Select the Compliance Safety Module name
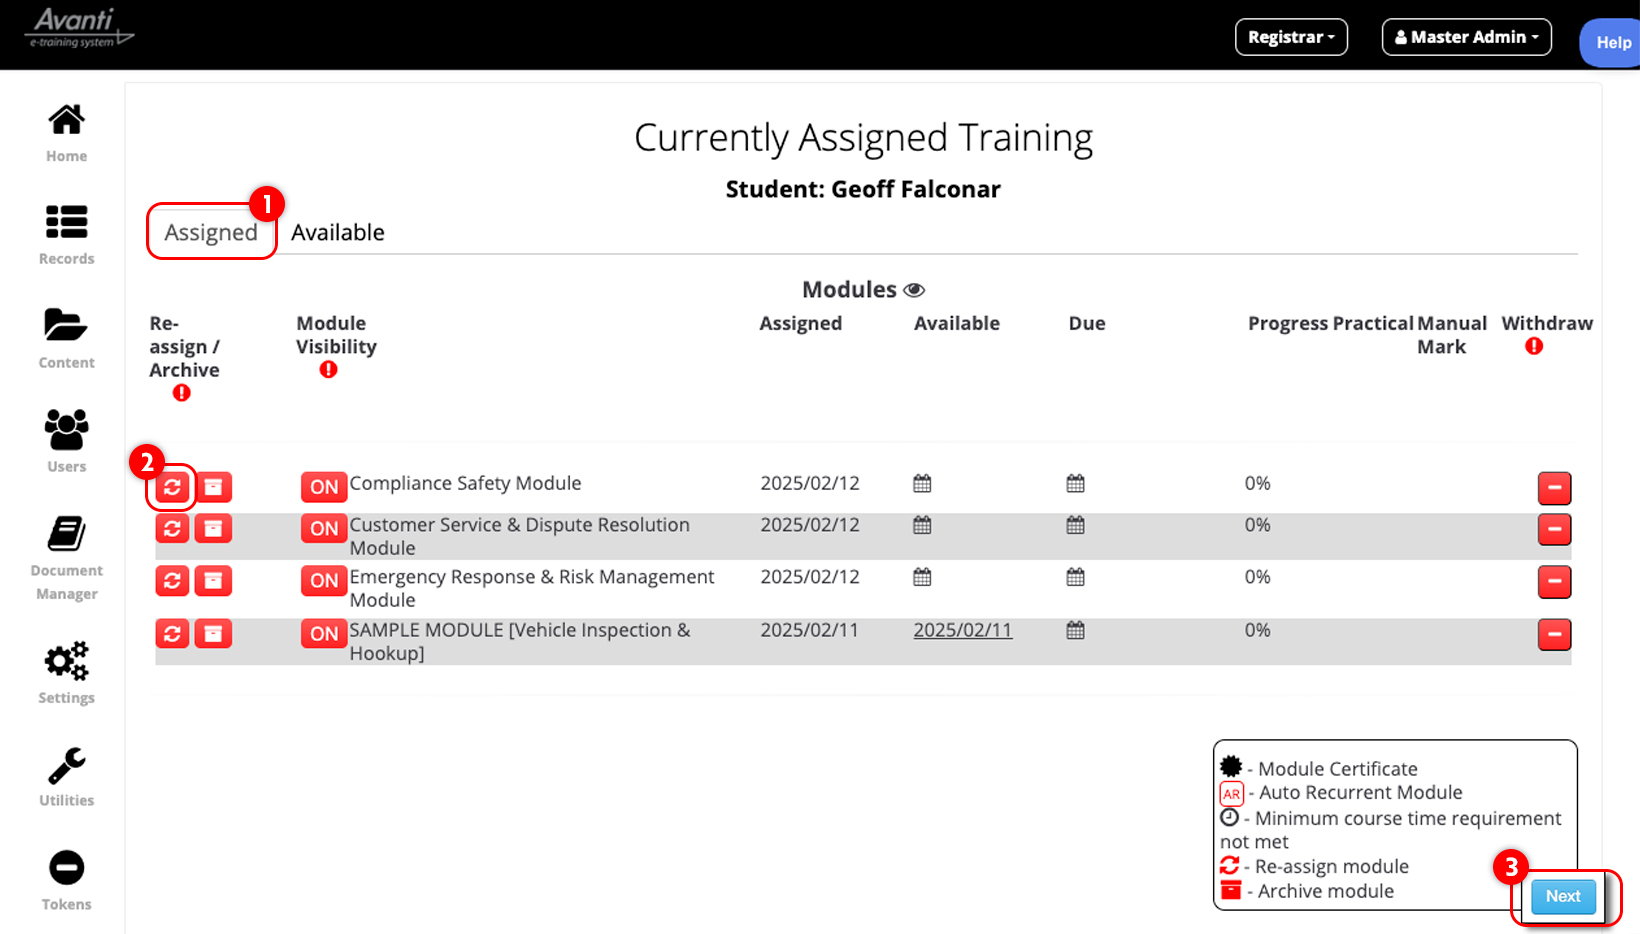The height and width of the screenshot is (934, 1640). click(465, 483)
